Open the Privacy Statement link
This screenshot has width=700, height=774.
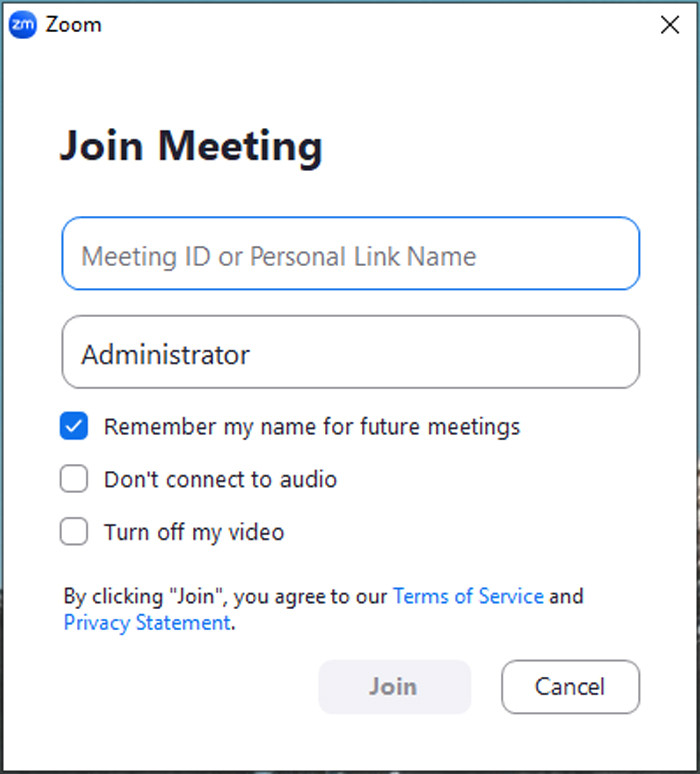click(146, 623)
